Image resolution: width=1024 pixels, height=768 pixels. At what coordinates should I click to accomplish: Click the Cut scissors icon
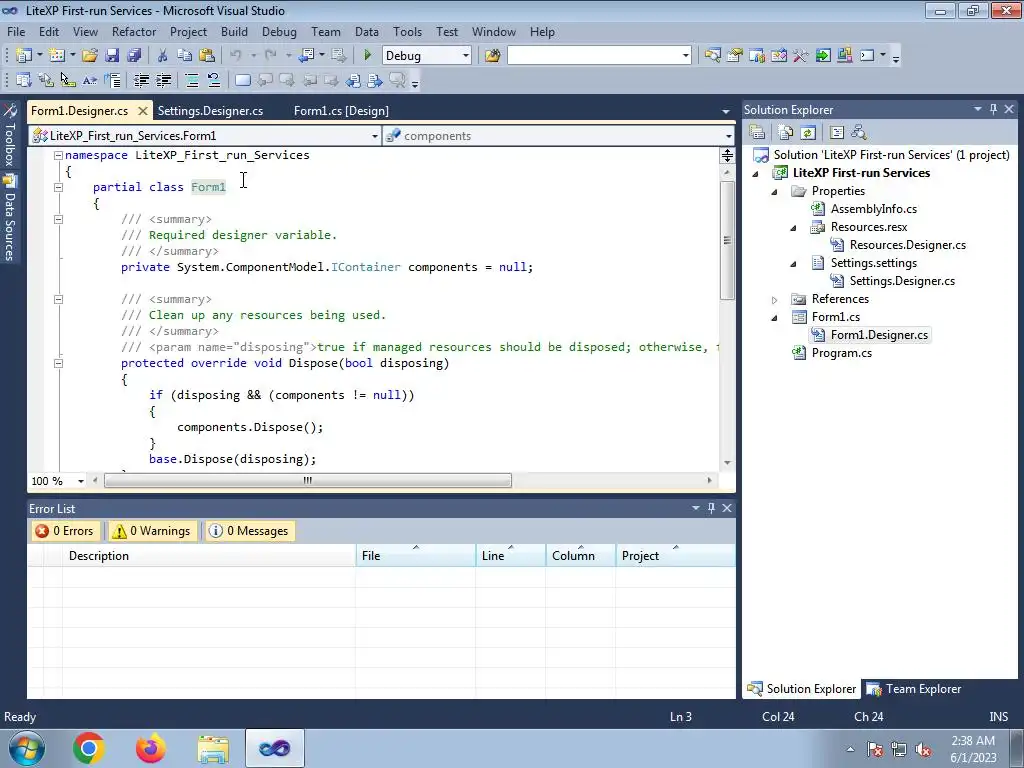pyautogui.click(x=163, y=56)
